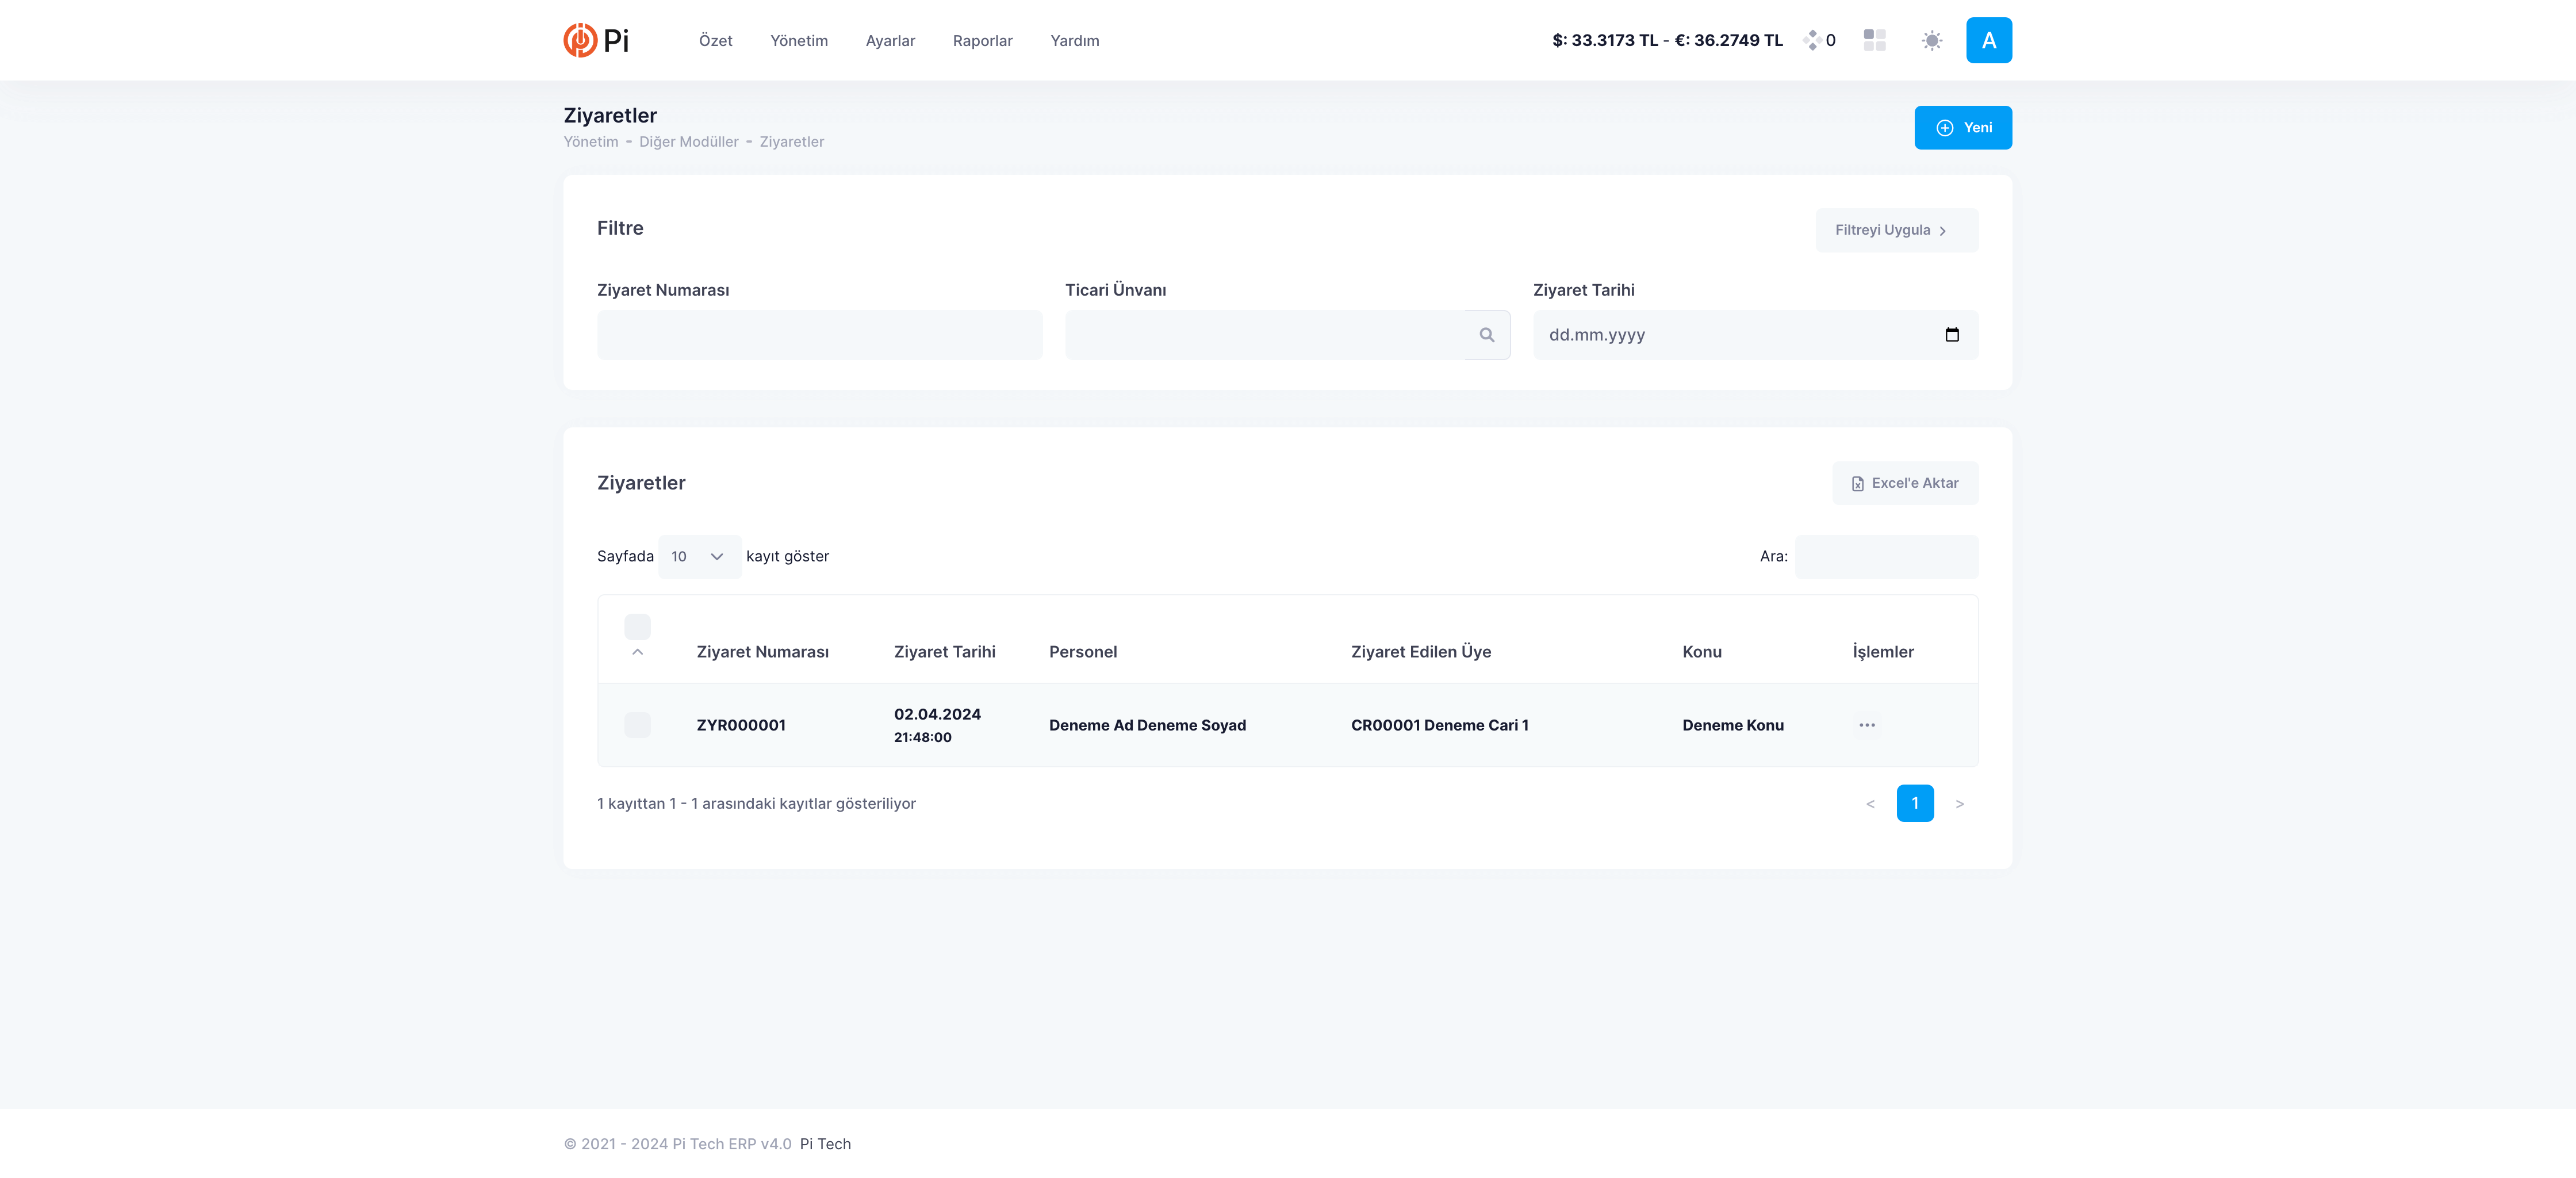
Task: Click the Excel'e Aktar export button
Action: [1904, 483]
